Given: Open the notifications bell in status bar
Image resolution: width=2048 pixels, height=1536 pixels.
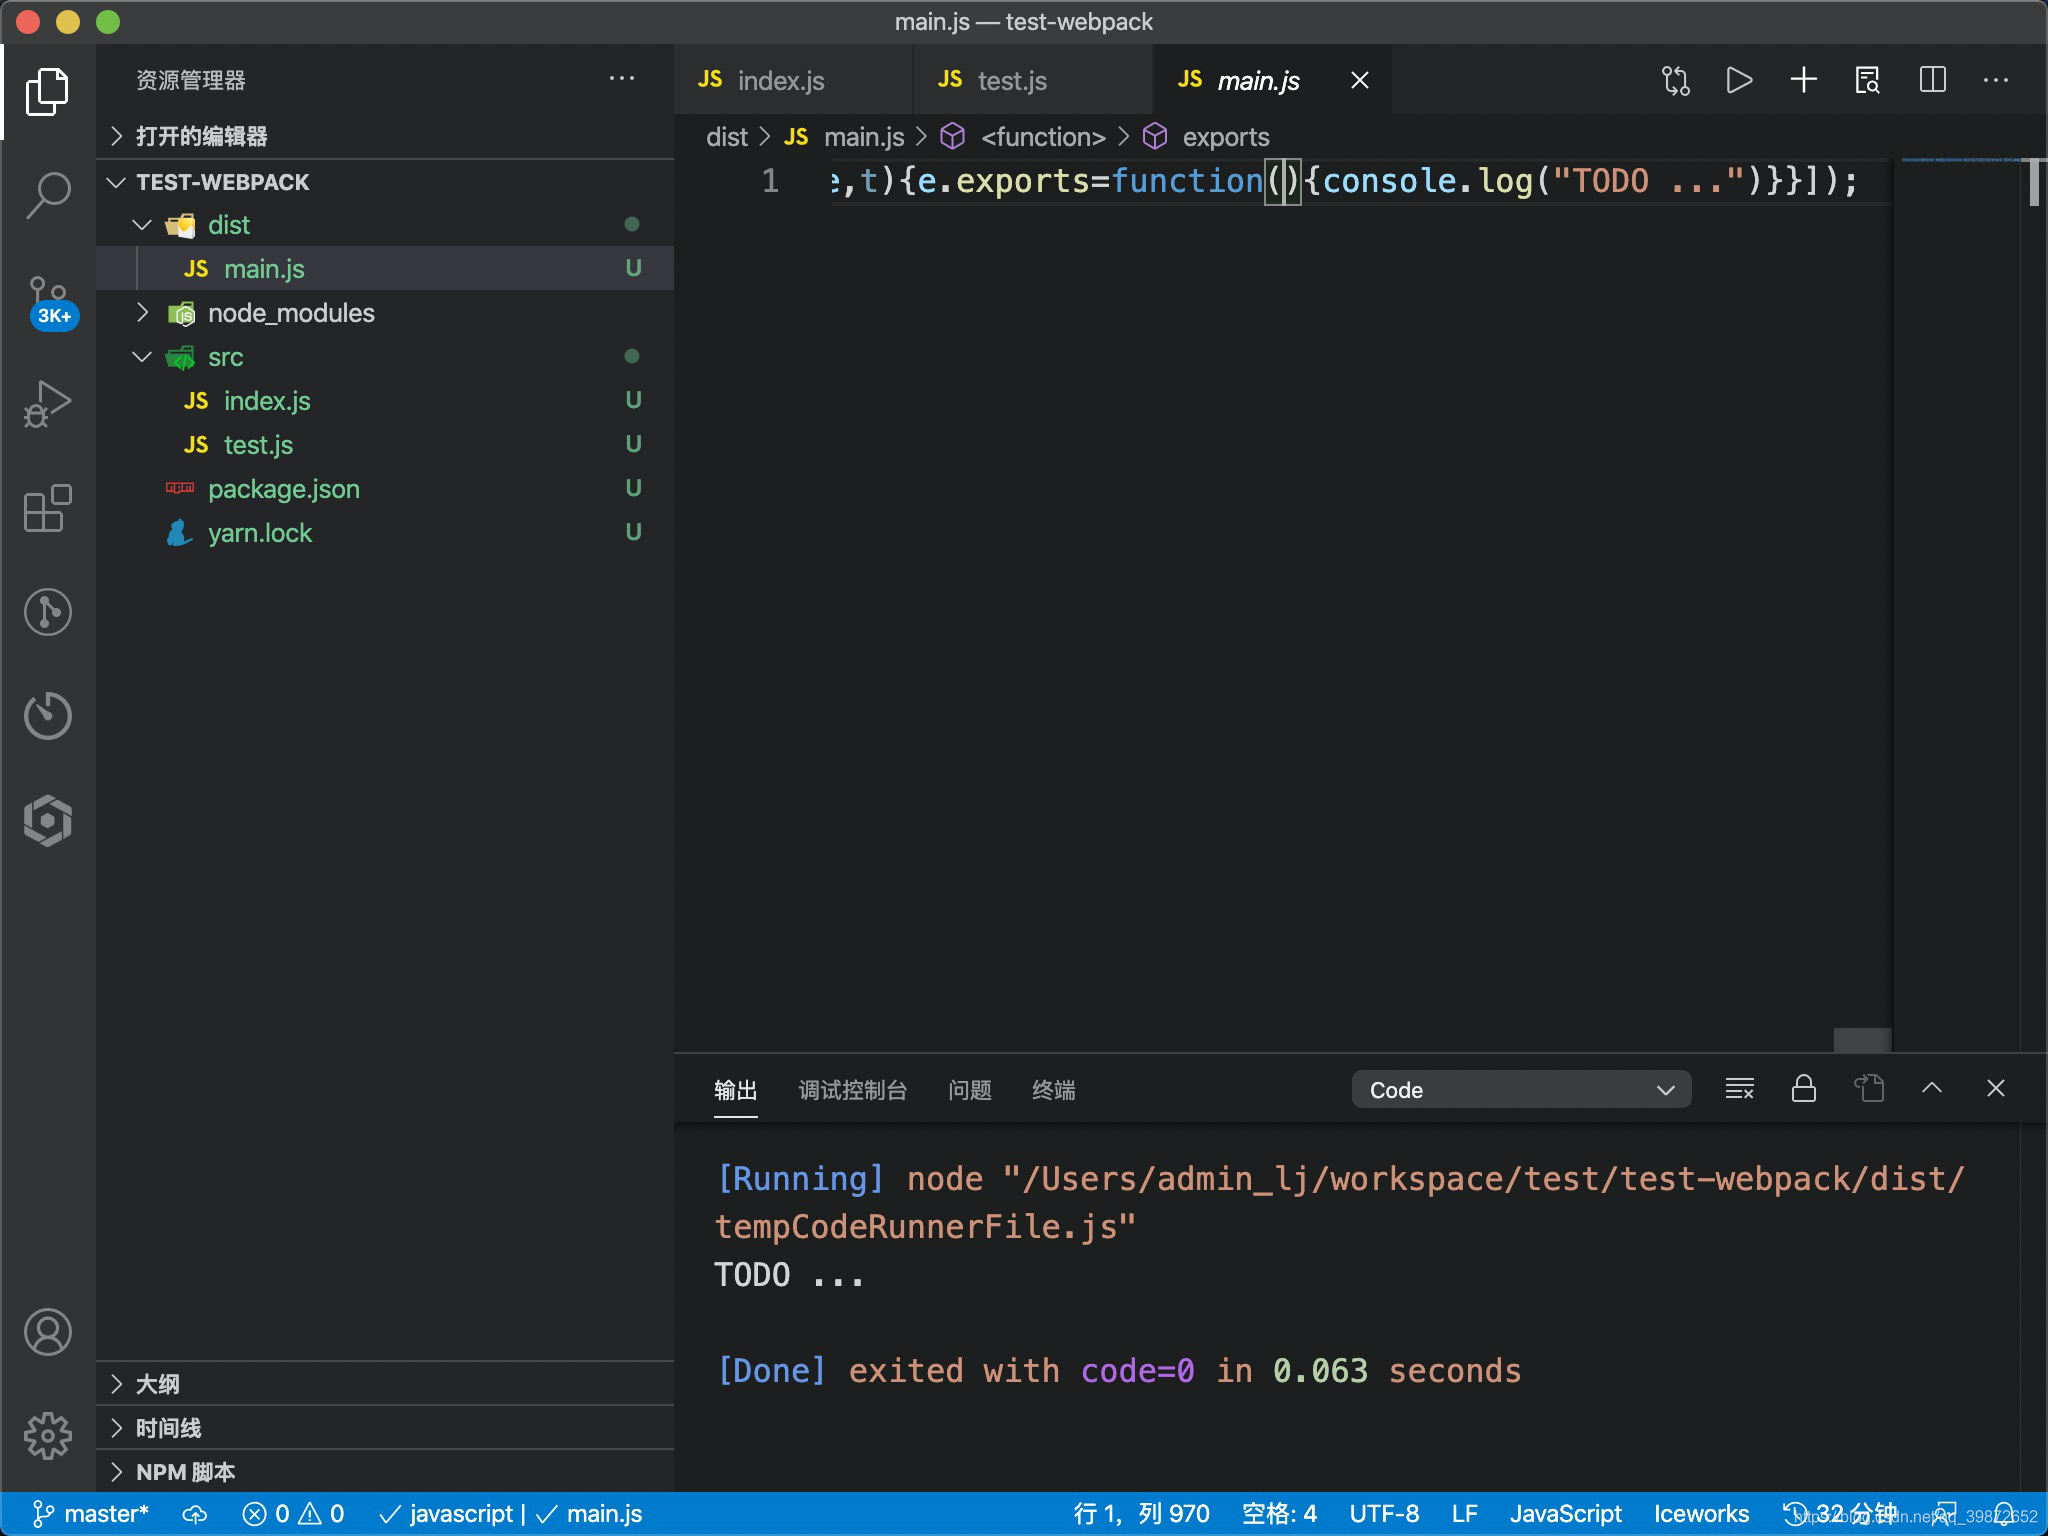Looking at the screenshot, I should pyautogui.click(x=2005, y=1514).
